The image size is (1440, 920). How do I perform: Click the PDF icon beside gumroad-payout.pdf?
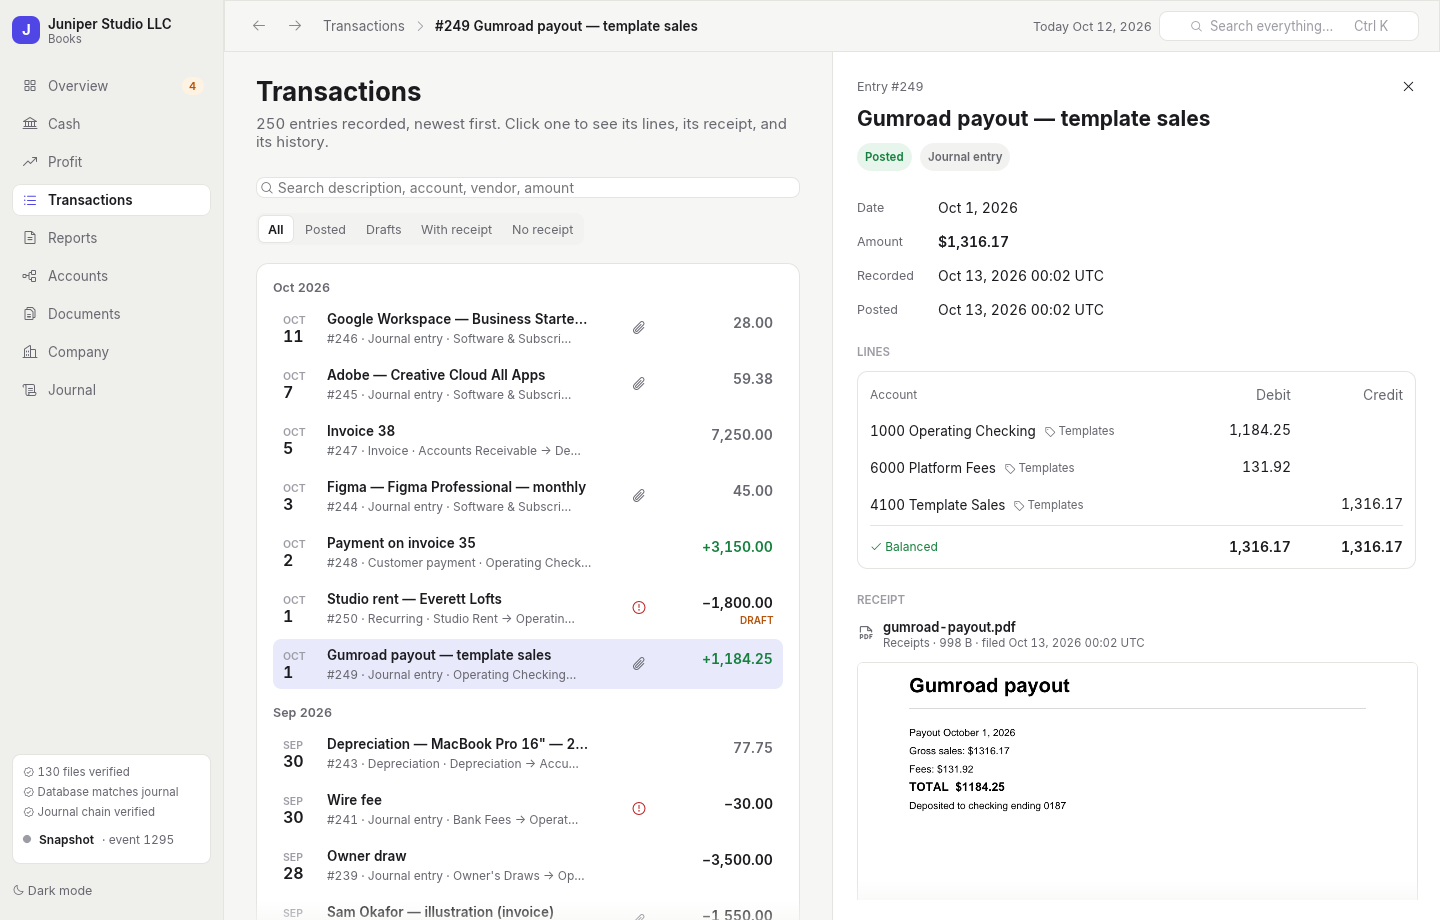[866, 634]
